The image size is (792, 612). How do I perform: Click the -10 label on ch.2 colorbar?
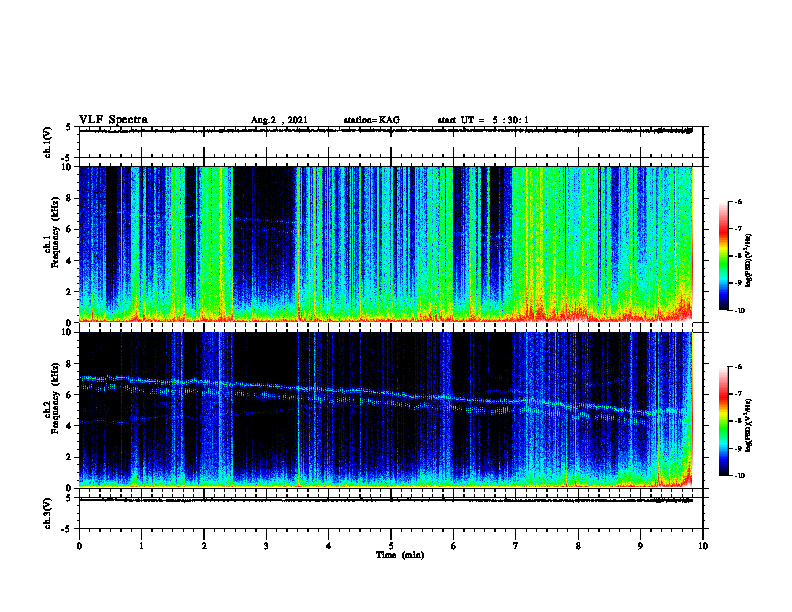pyautogui.click(x=739, y=475)
